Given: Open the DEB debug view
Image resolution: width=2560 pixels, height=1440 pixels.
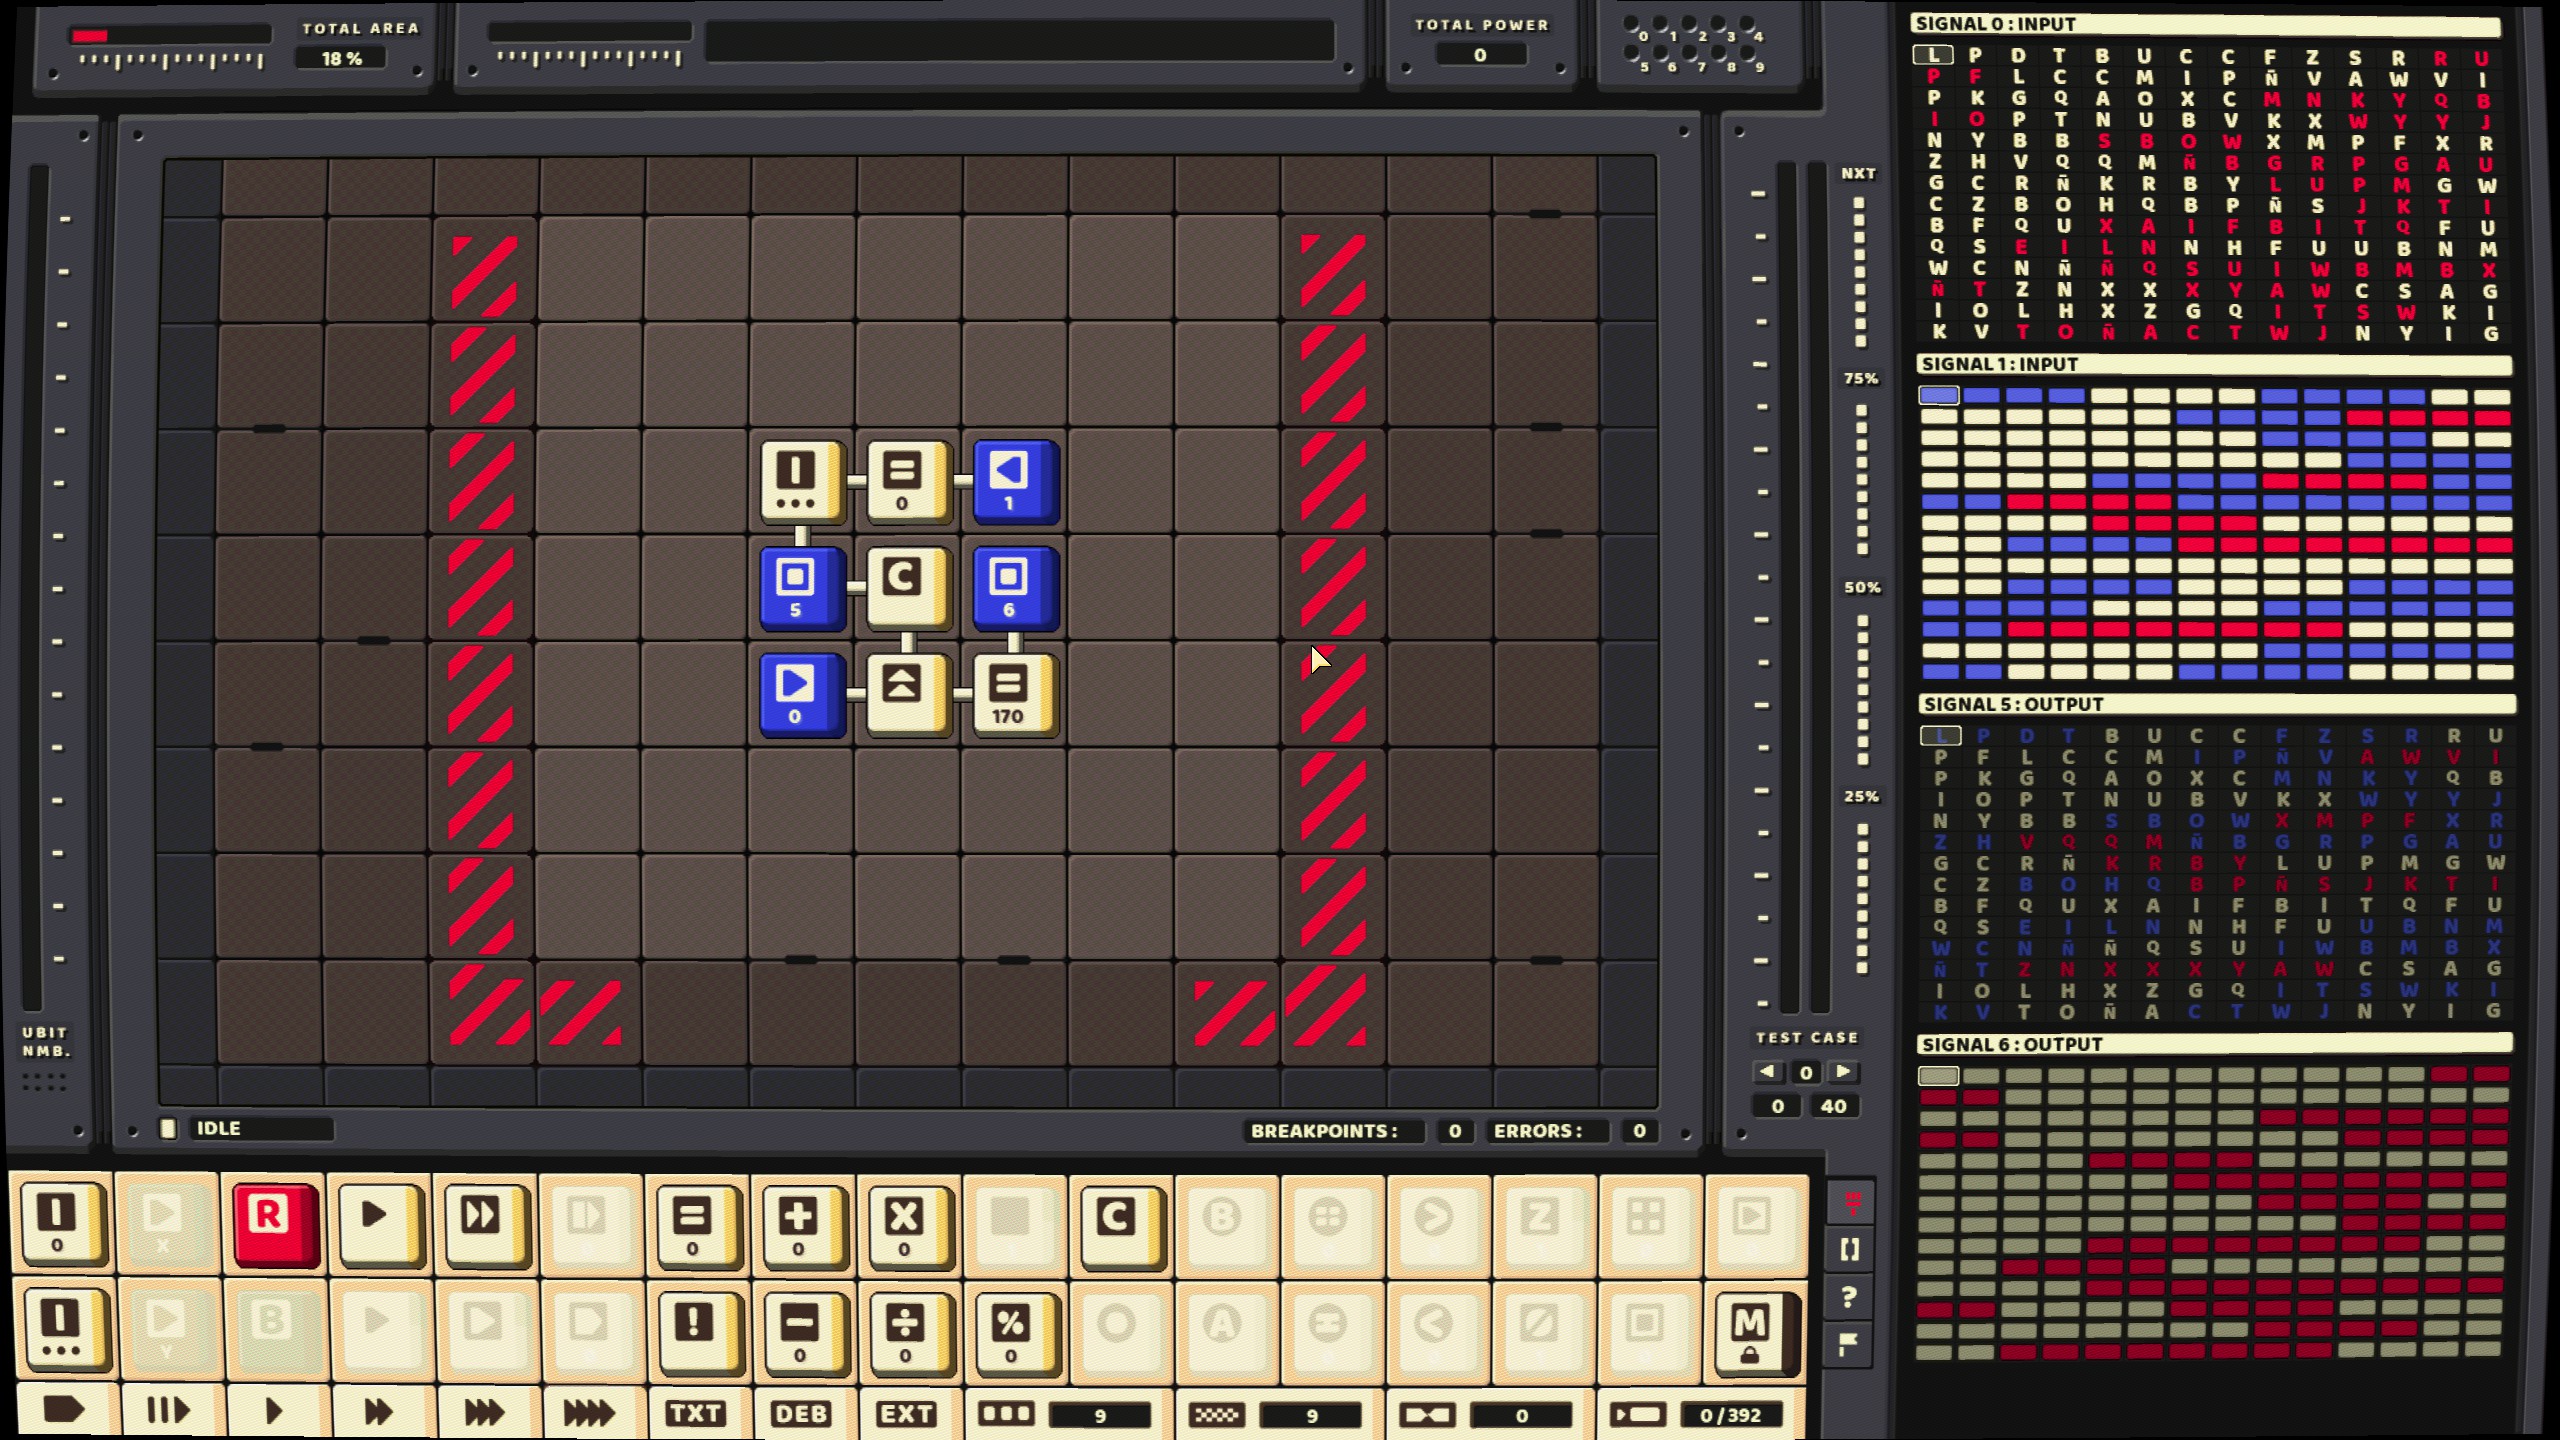Looking at the screenshot, I should click(803, 1413).
